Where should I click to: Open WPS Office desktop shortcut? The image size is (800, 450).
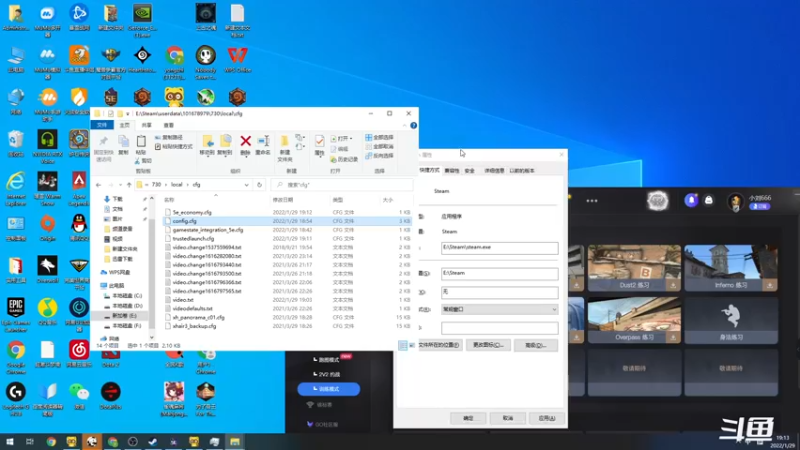237,60
